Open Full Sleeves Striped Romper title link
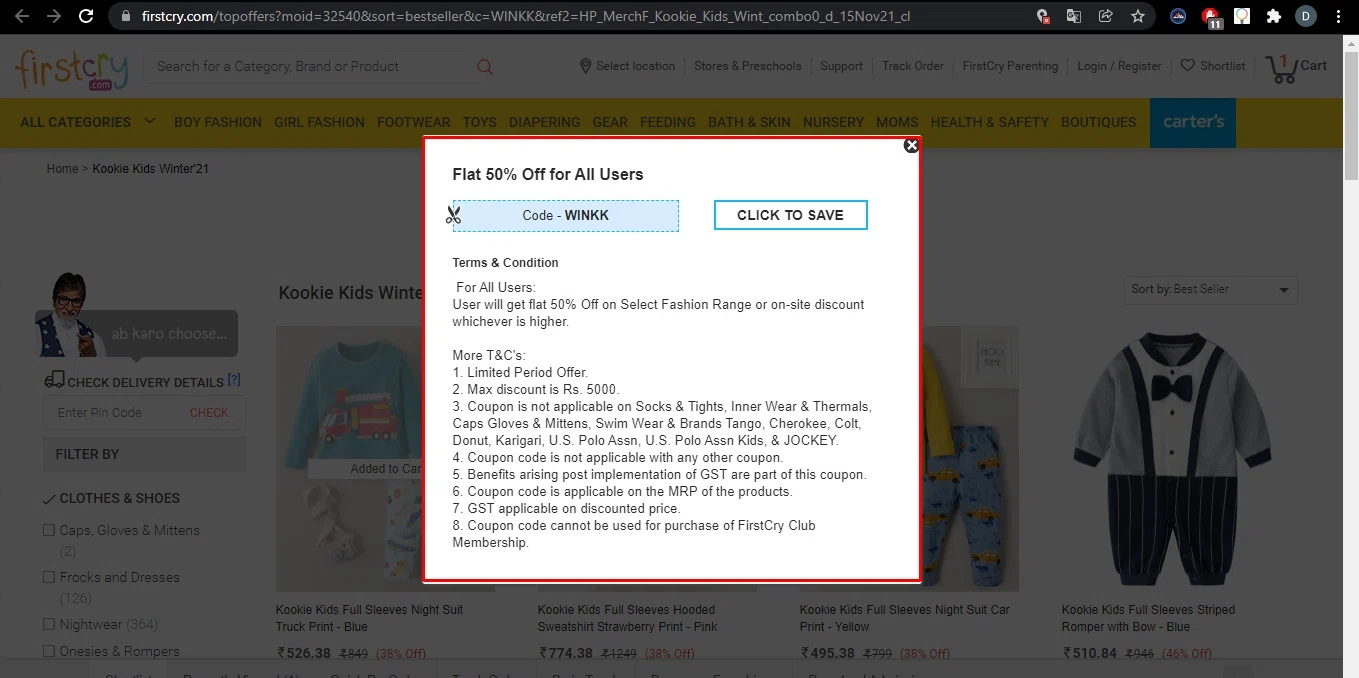1359x678 pixels. [x=1148, y=618]
